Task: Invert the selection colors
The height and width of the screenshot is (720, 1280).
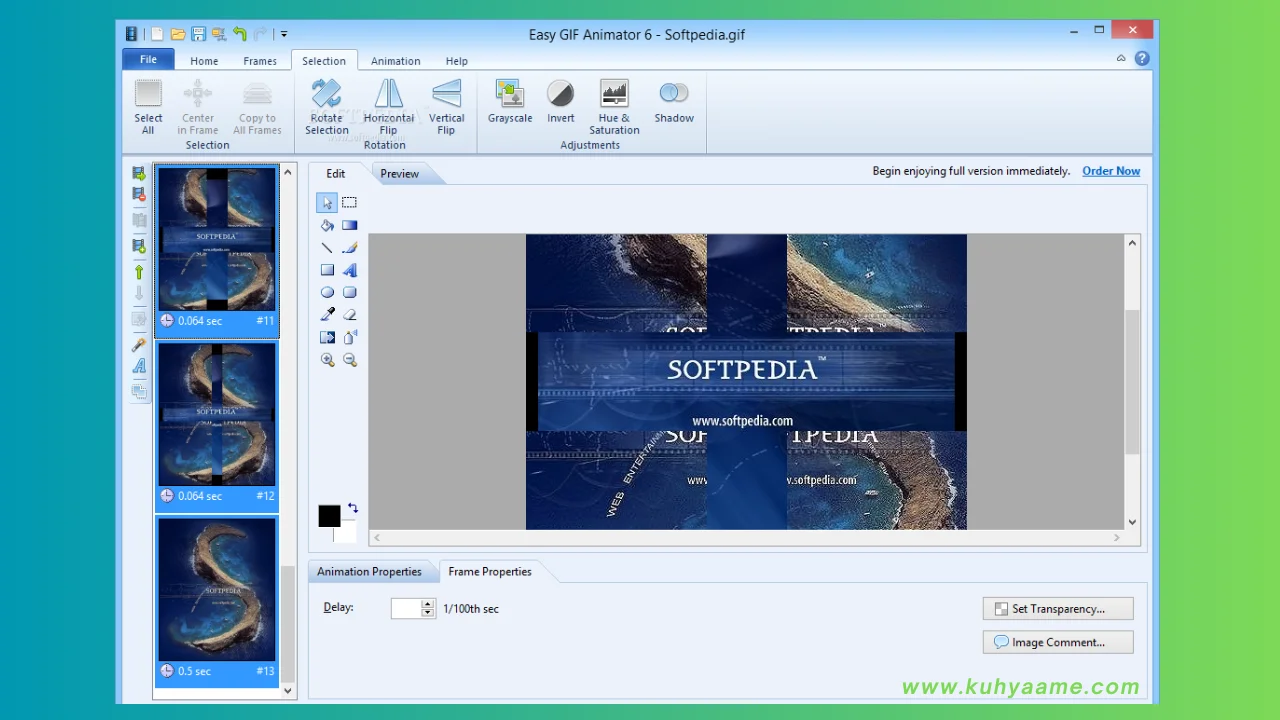Action: click(560, 102)
